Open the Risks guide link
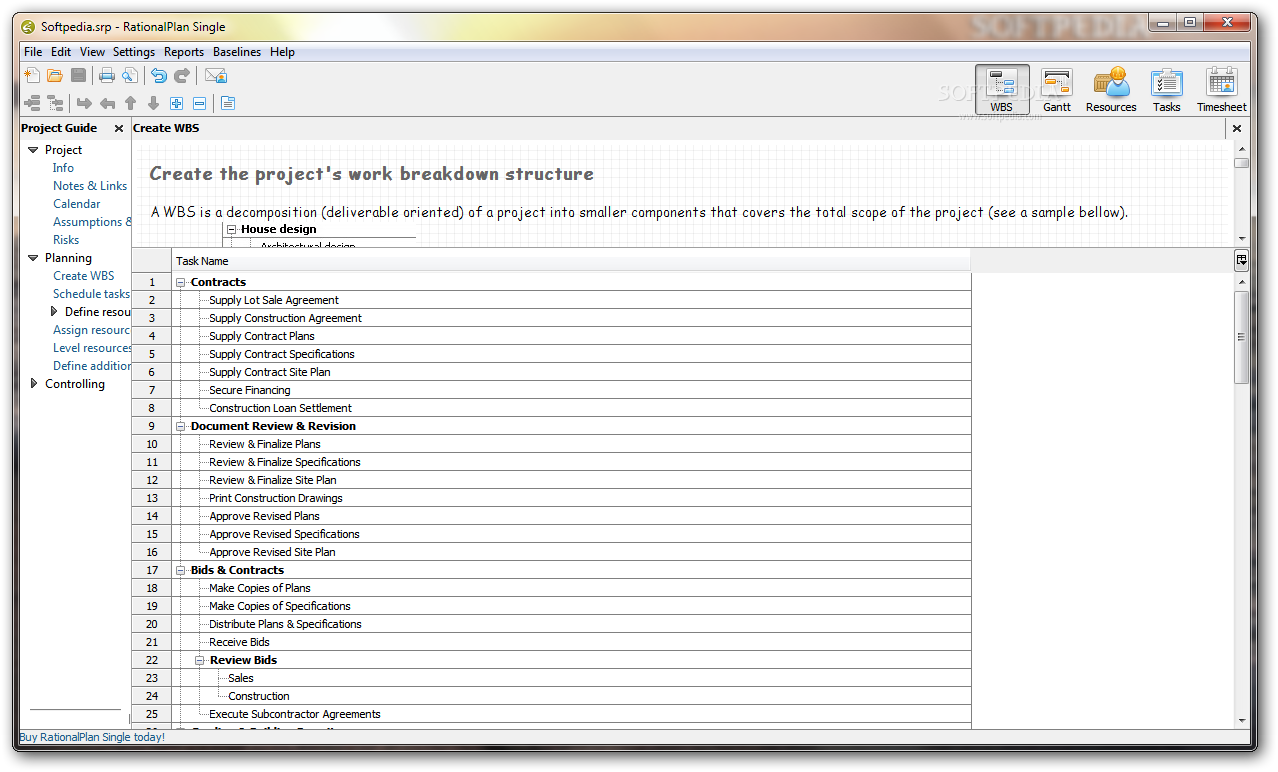The image size is (1278, 772). point(66,240)
